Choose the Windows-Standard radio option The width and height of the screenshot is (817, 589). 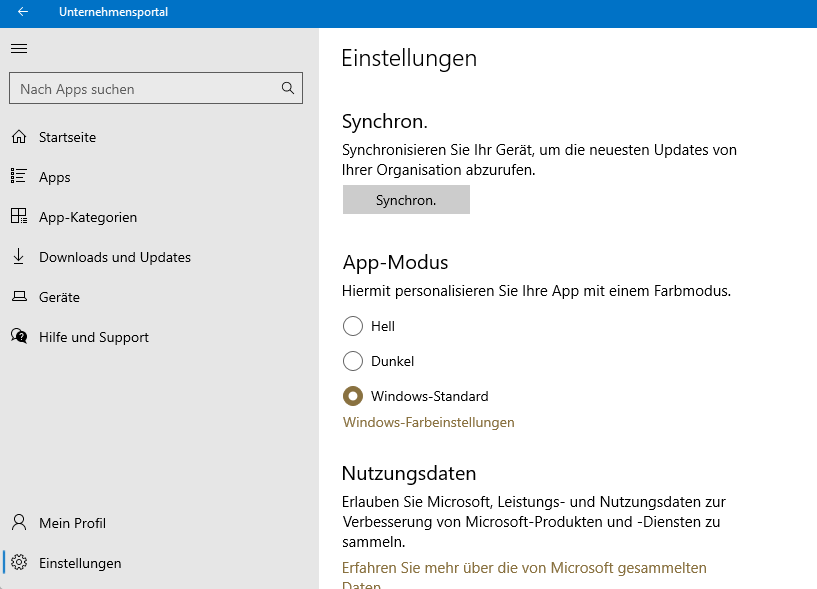coord(353,396)
